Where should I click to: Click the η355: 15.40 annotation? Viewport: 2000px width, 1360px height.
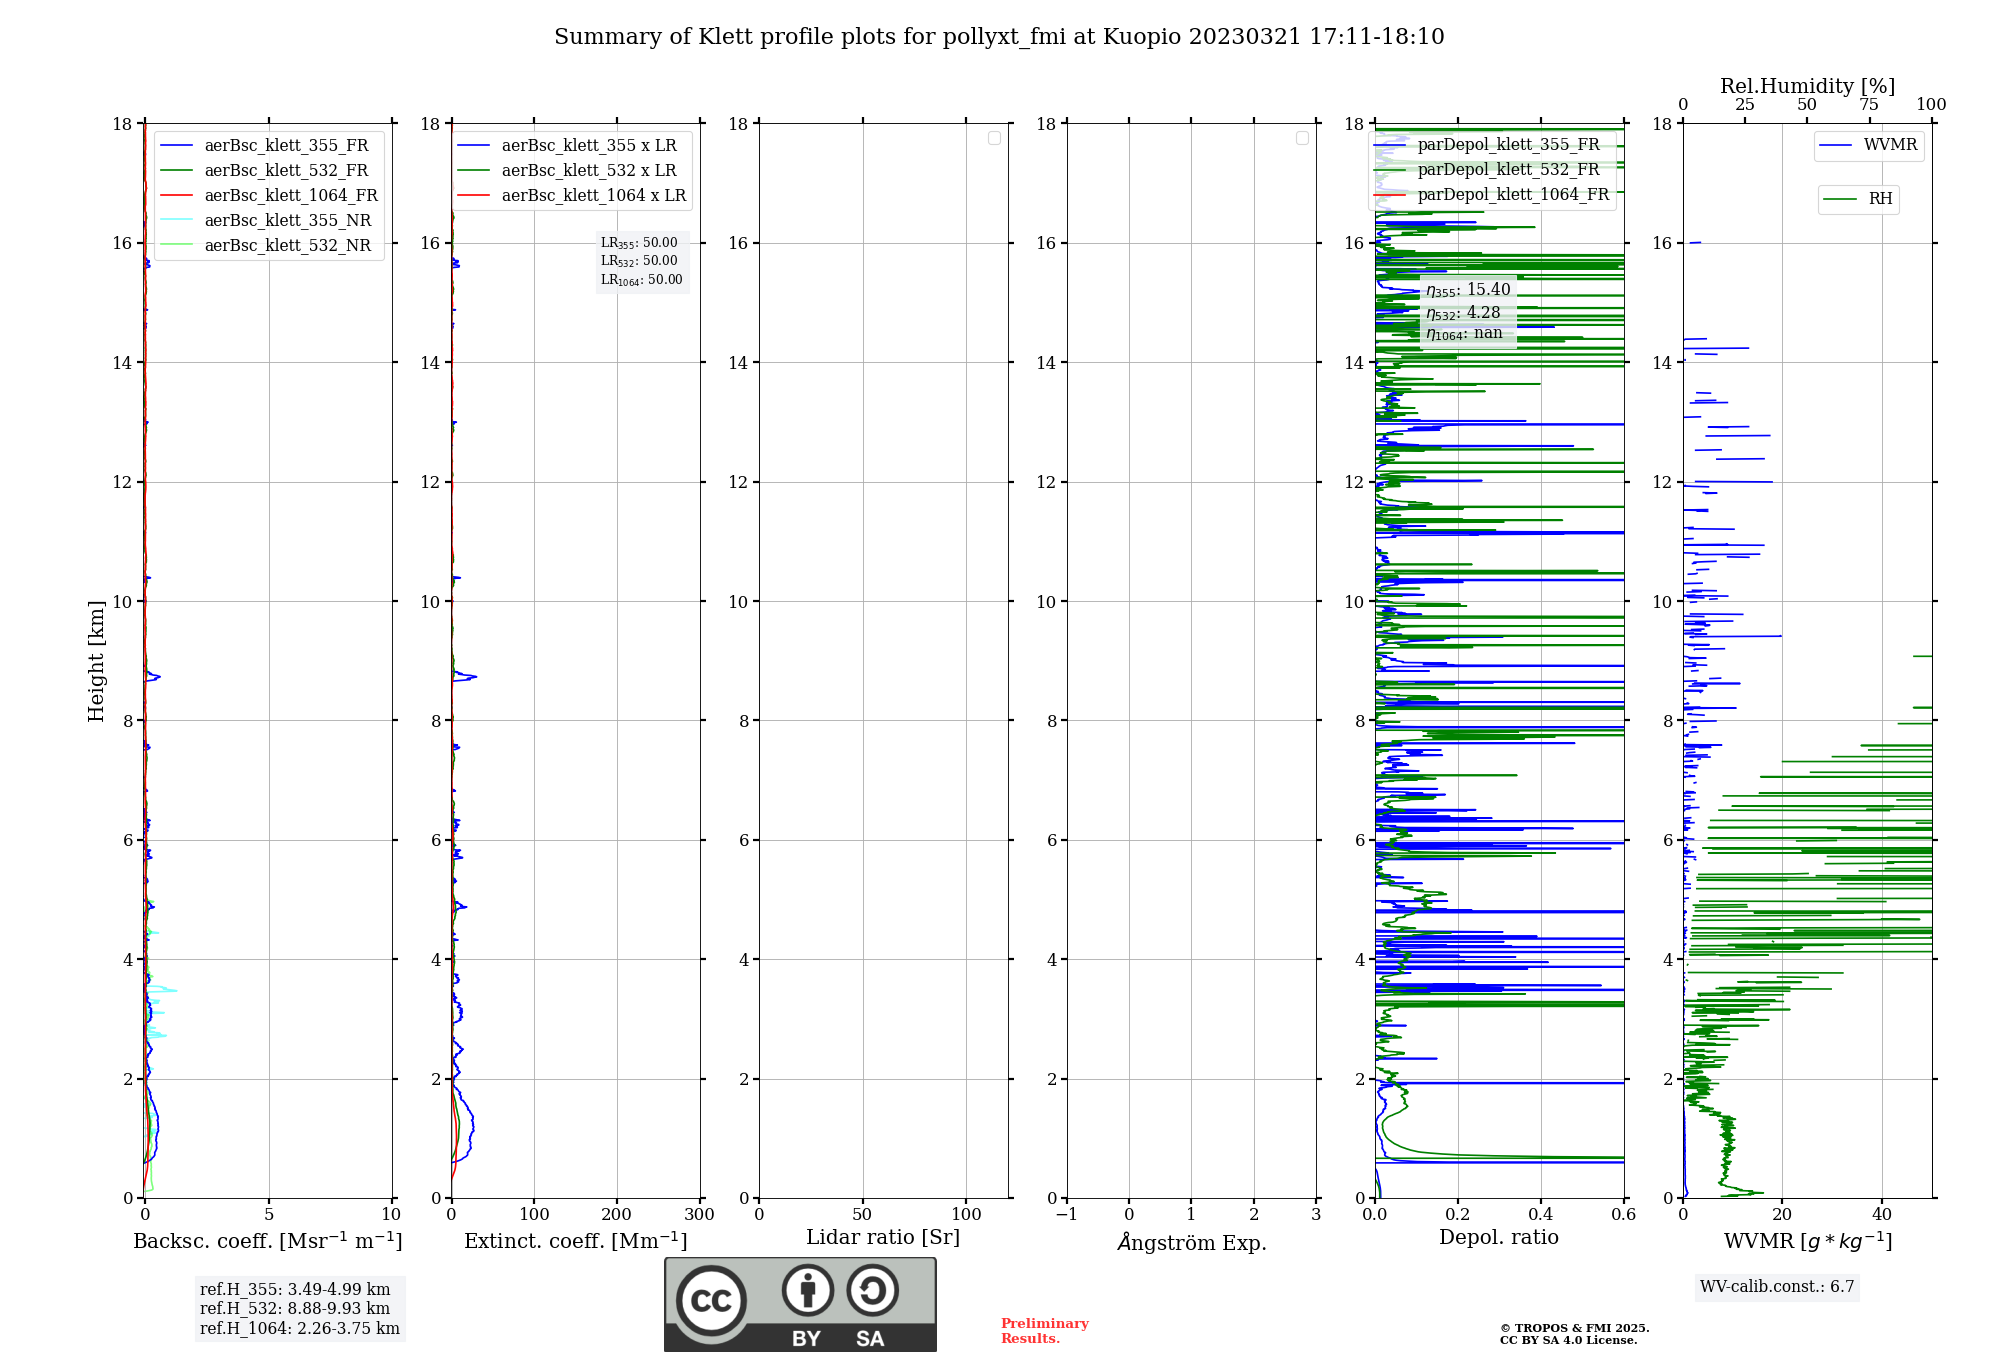point(1468,290)
